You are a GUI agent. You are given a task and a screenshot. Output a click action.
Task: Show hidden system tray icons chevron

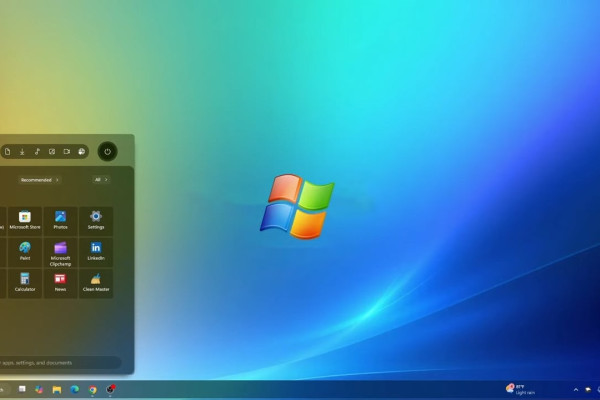576,390
